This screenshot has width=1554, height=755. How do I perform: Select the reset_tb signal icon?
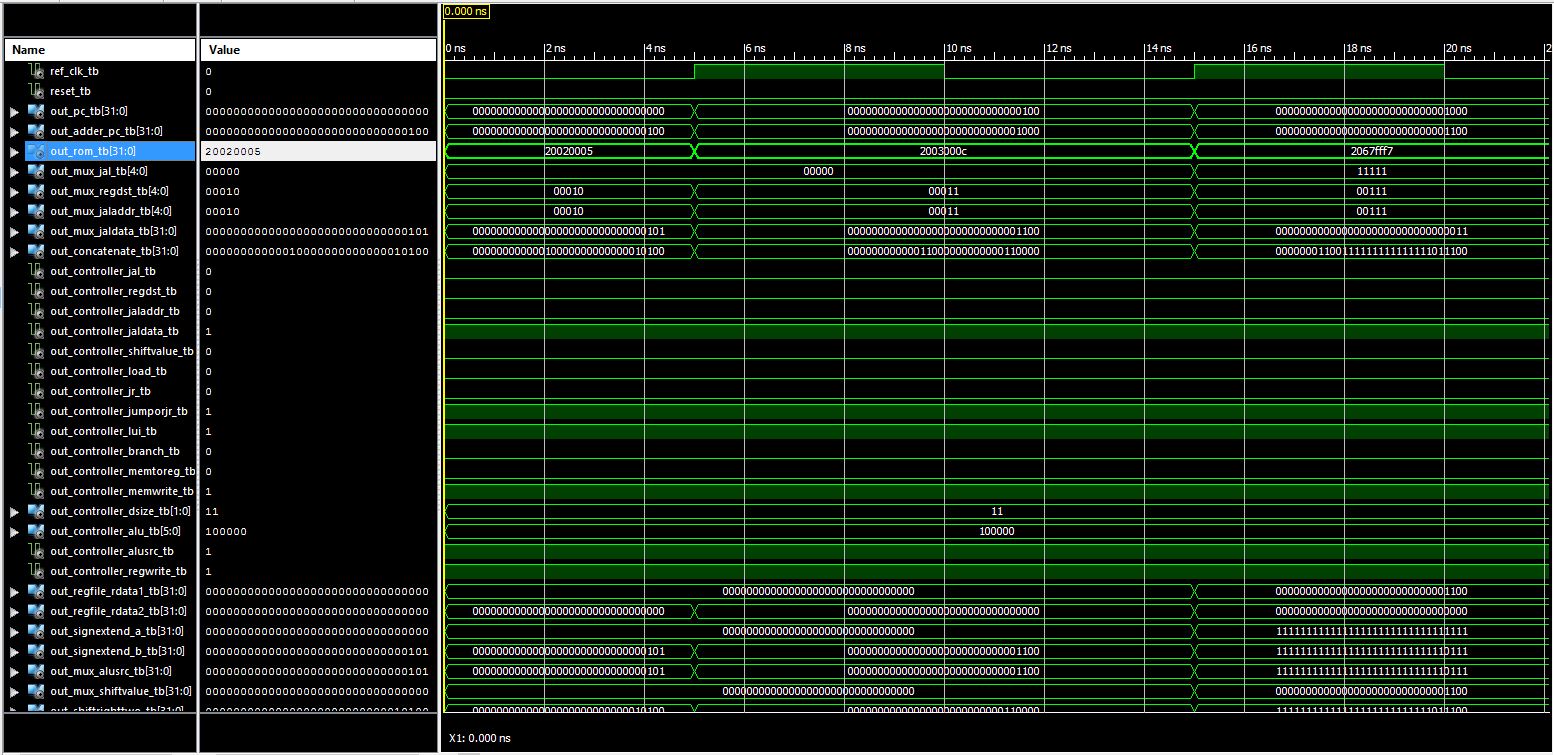pos(37,91)
